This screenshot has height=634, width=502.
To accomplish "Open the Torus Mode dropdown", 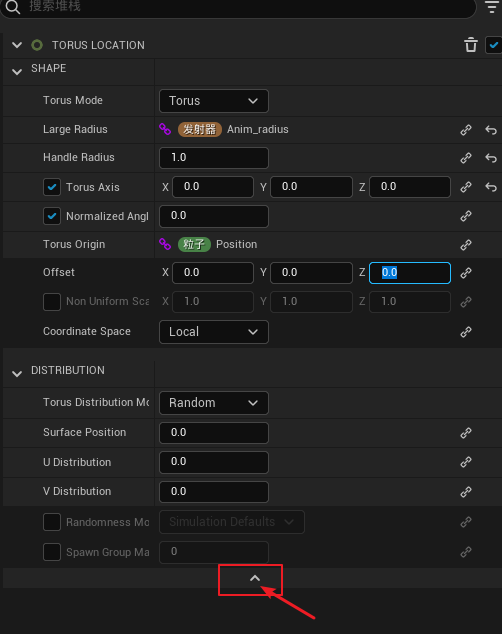I will (214, 101).
